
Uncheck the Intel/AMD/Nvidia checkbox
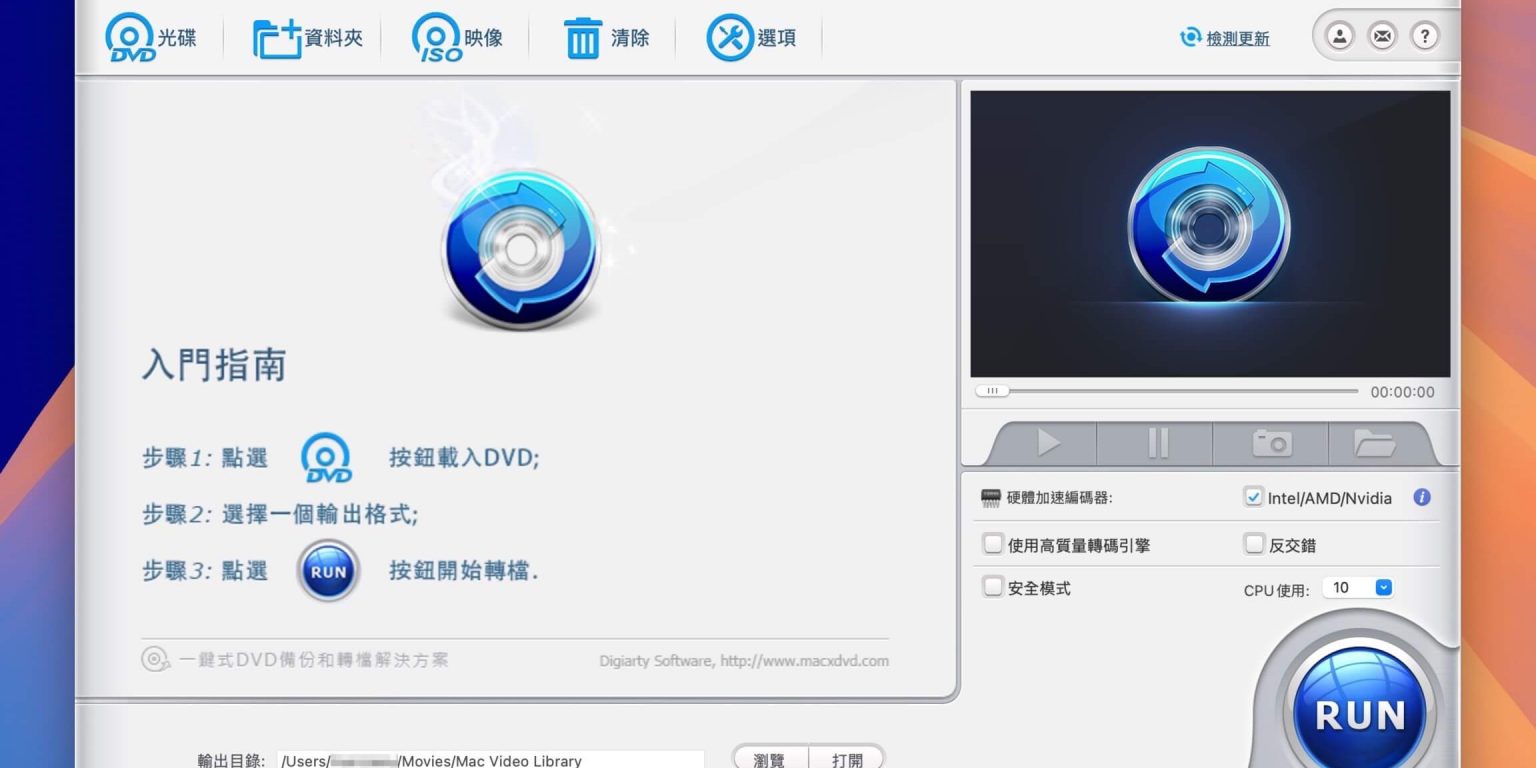coord(1253,497)
